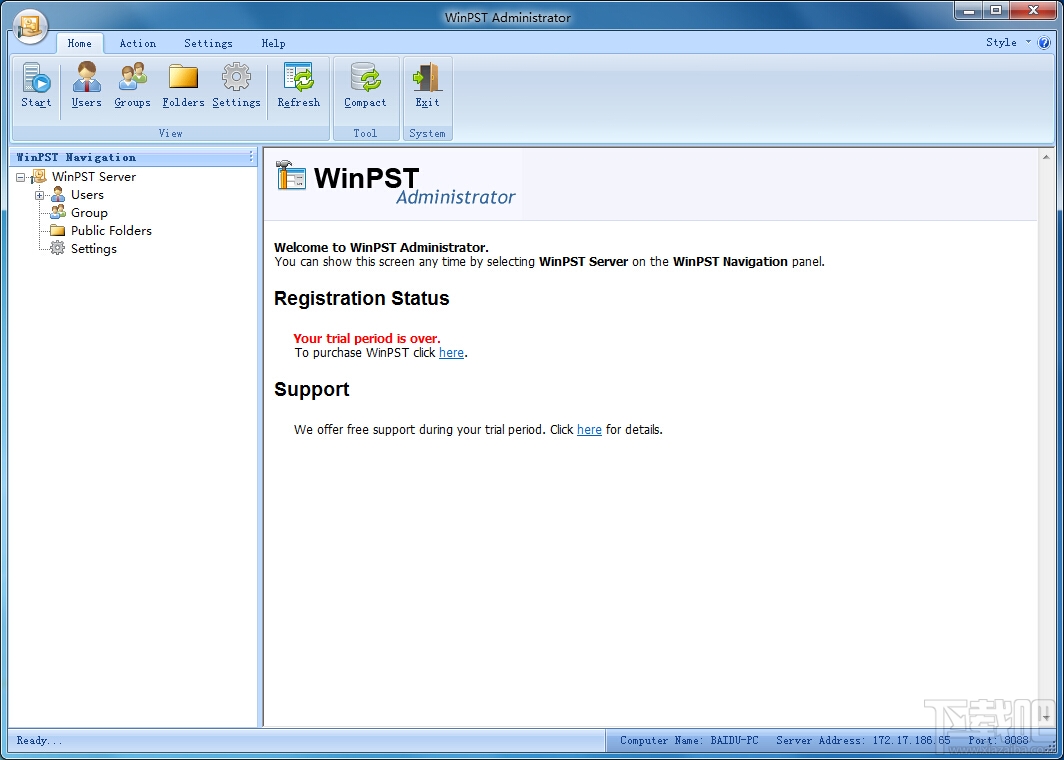Select Public Folders in navigation tree
This screenshot has height=760, width=1064.
[111, 231]
